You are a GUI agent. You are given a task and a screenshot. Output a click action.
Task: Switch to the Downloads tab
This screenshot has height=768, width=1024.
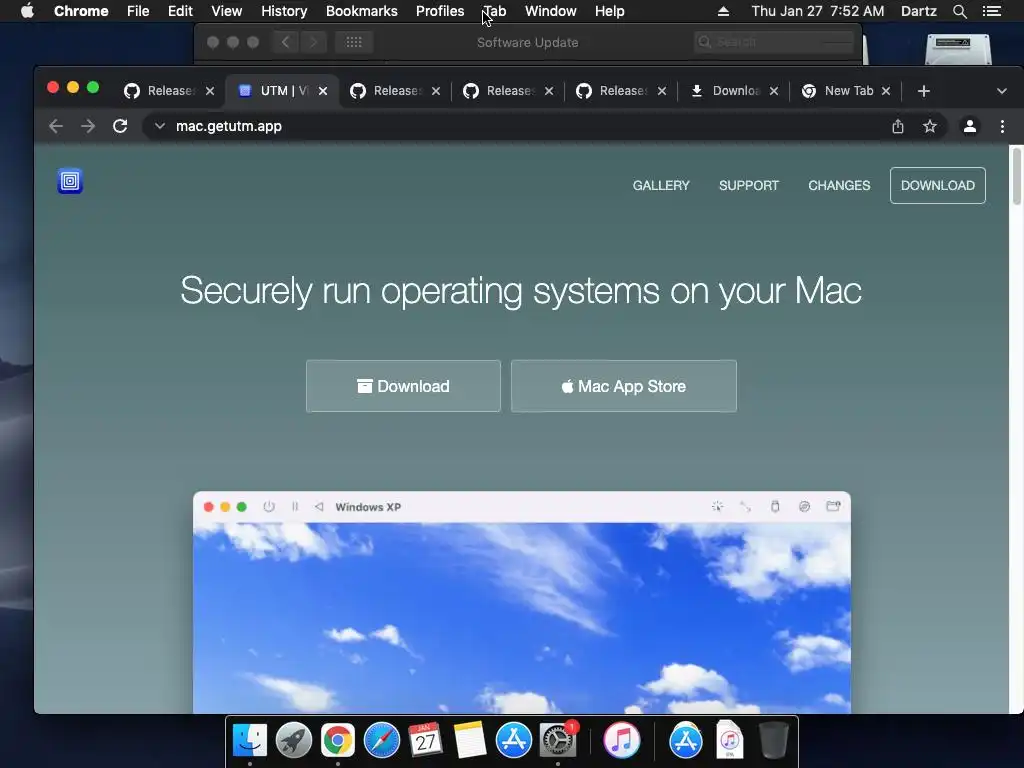pyautogui.click(x=733, y=91)
